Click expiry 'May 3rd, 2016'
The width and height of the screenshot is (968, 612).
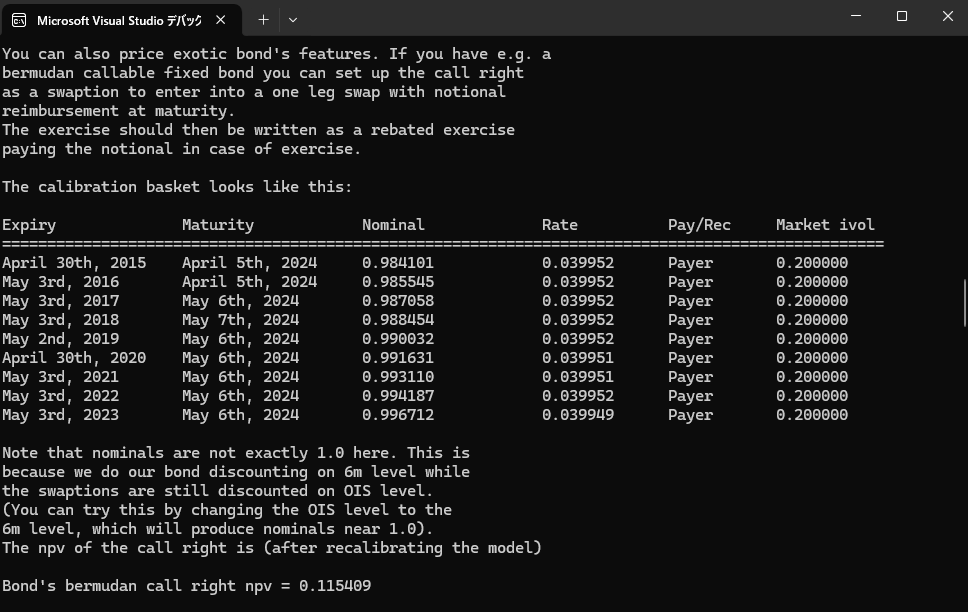pyautogui.click(x=60, y=282)
